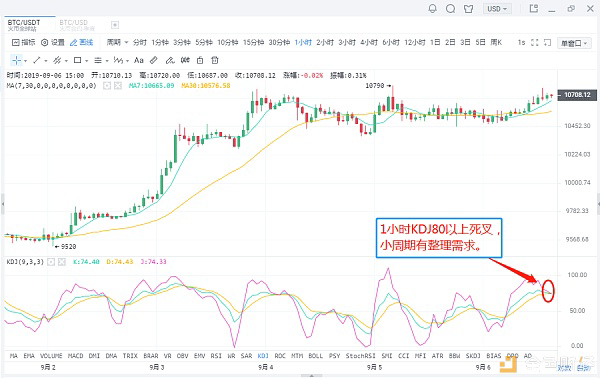
Task: Expand the USD currency dropdown
Action: [x=497, y=9]
